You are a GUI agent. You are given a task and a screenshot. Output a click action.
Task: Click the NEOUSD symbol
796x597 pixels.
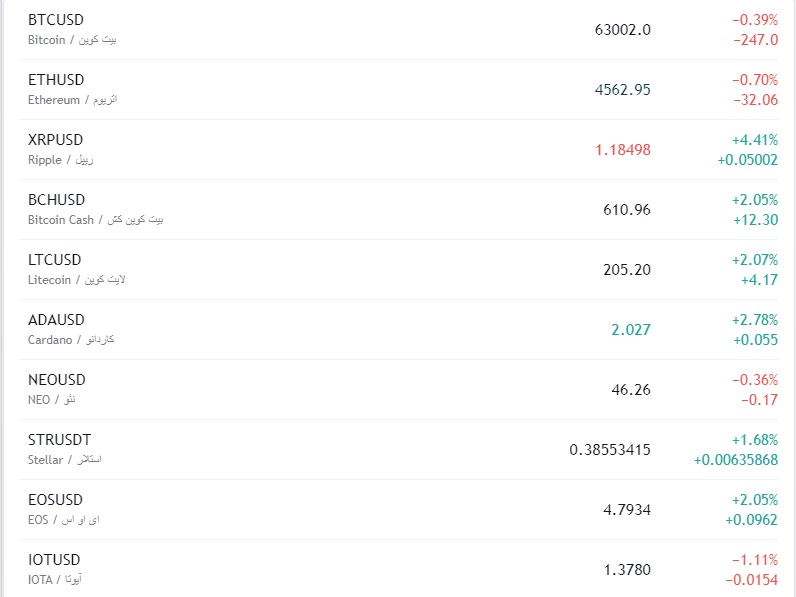[57, 380]
